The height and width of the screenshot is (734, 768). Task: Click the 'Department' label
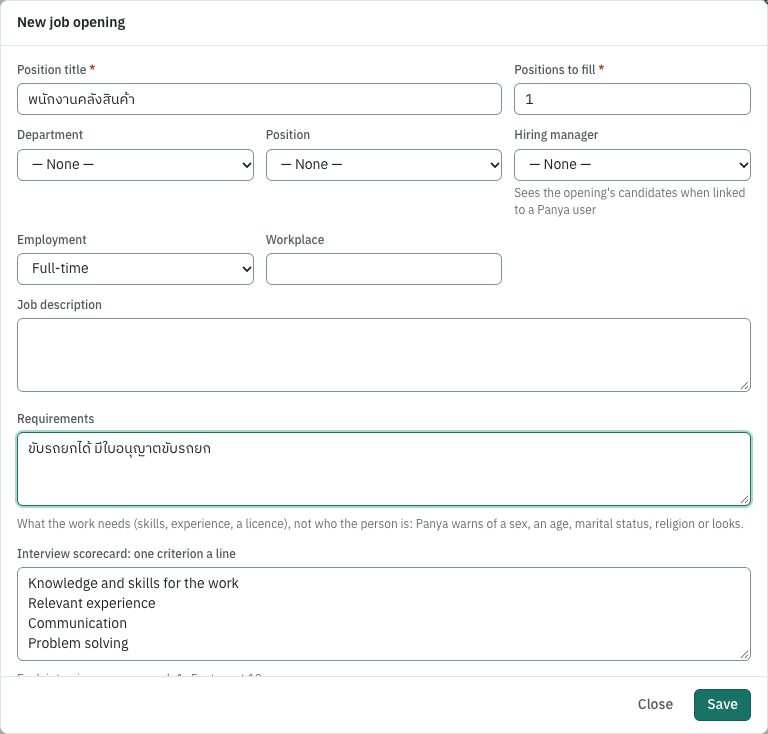50,135
